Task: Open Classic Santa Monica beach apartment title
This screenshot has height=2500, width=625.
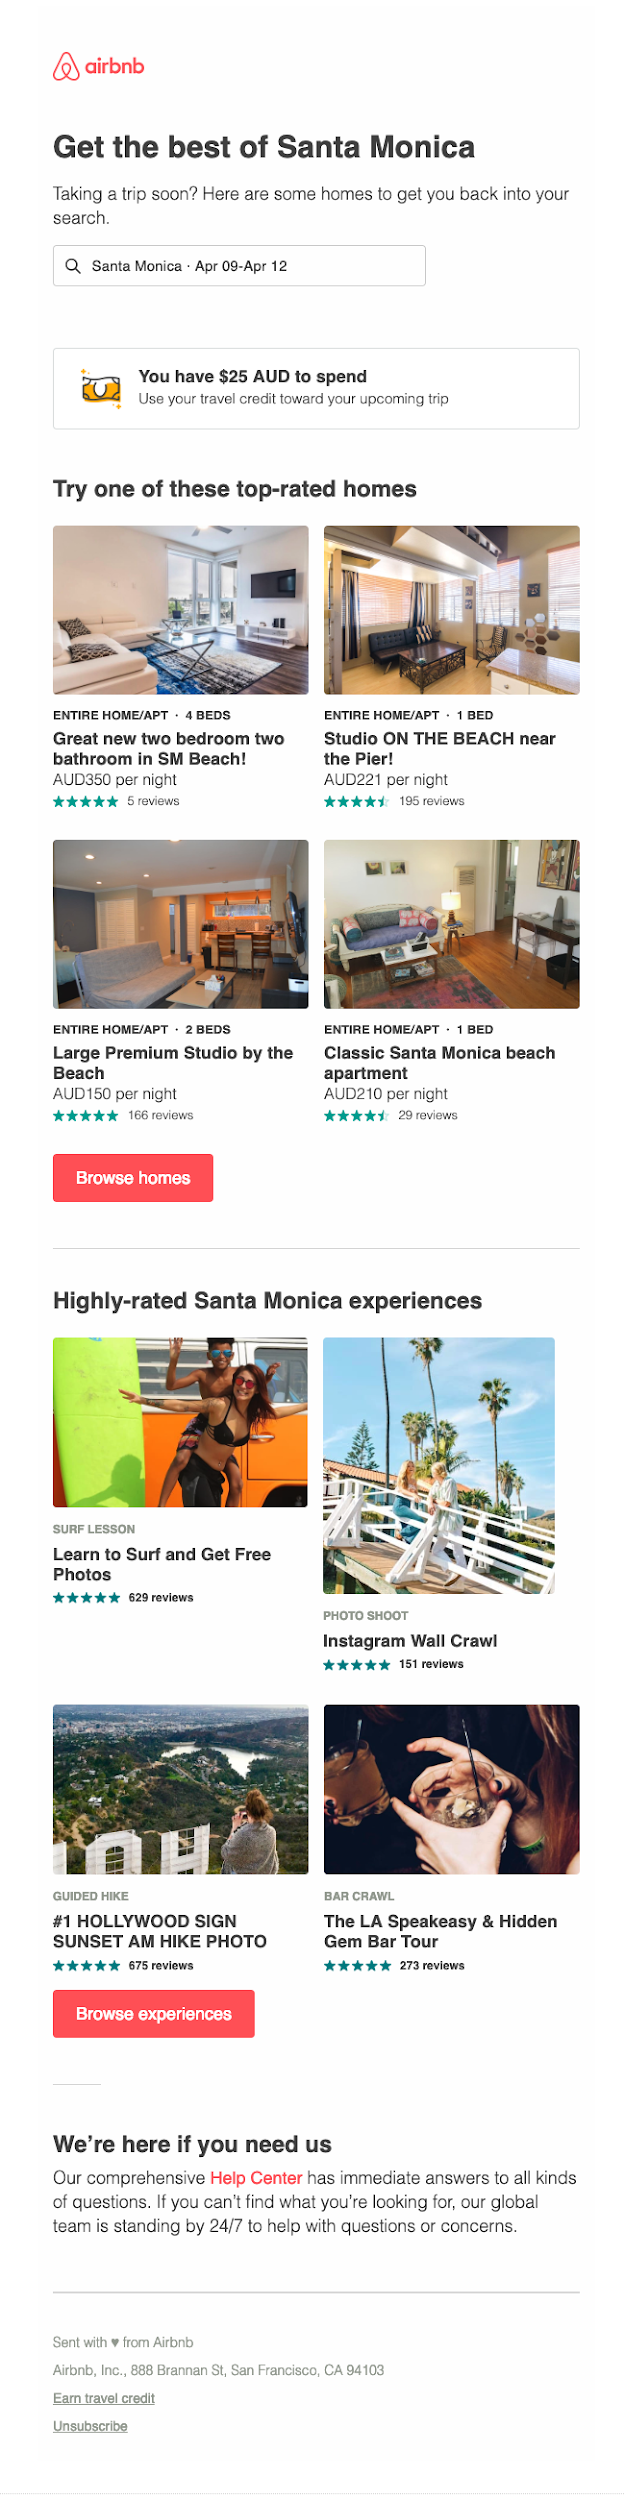Action: pyautogui.click(x=439, y=1062)
